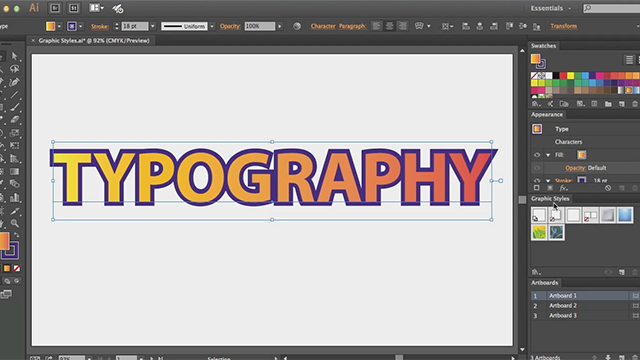
Task: Select the Zoom magnifier tool
Action: coord(15,223)
